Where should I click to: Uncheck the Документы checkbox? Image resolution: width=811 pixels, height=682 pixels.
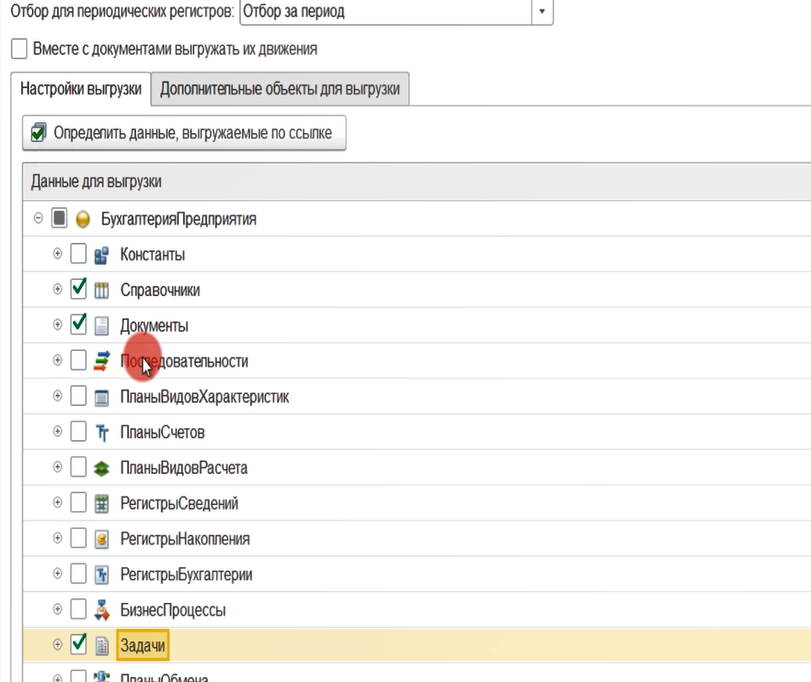coord(78,325)
